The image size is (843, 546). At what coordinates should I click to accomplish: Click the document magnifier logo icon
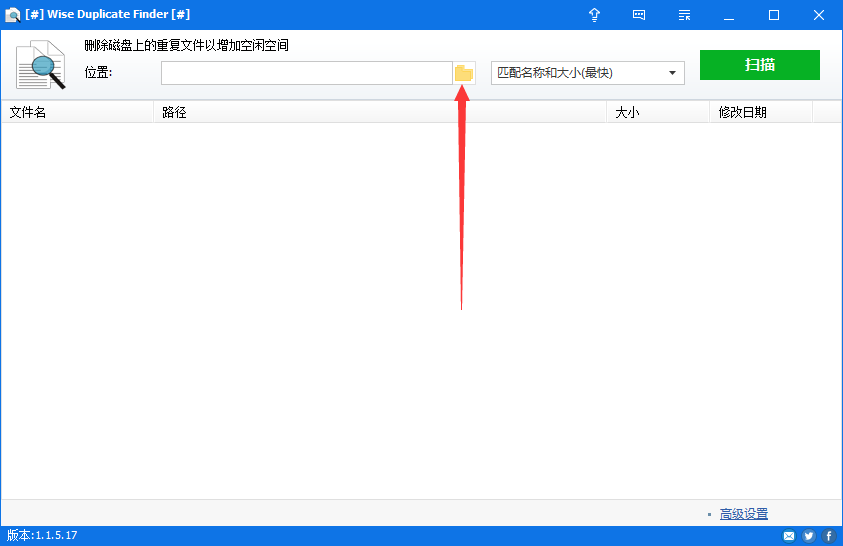pyautogui.click(x=41, y=64)
